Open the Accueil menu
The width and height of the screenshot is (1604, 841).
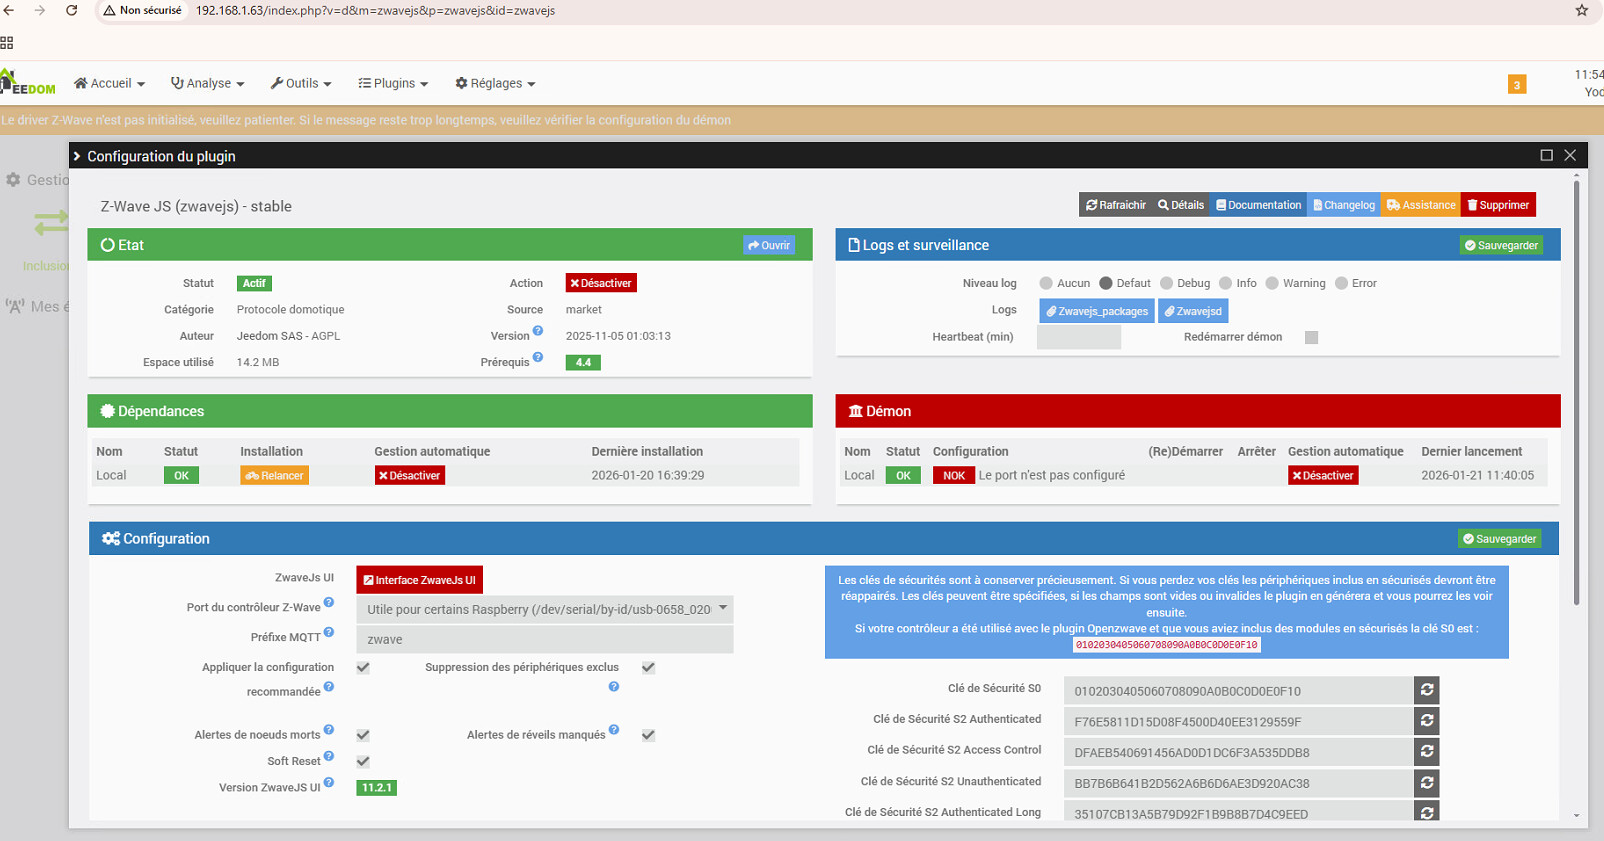[110, 84]
